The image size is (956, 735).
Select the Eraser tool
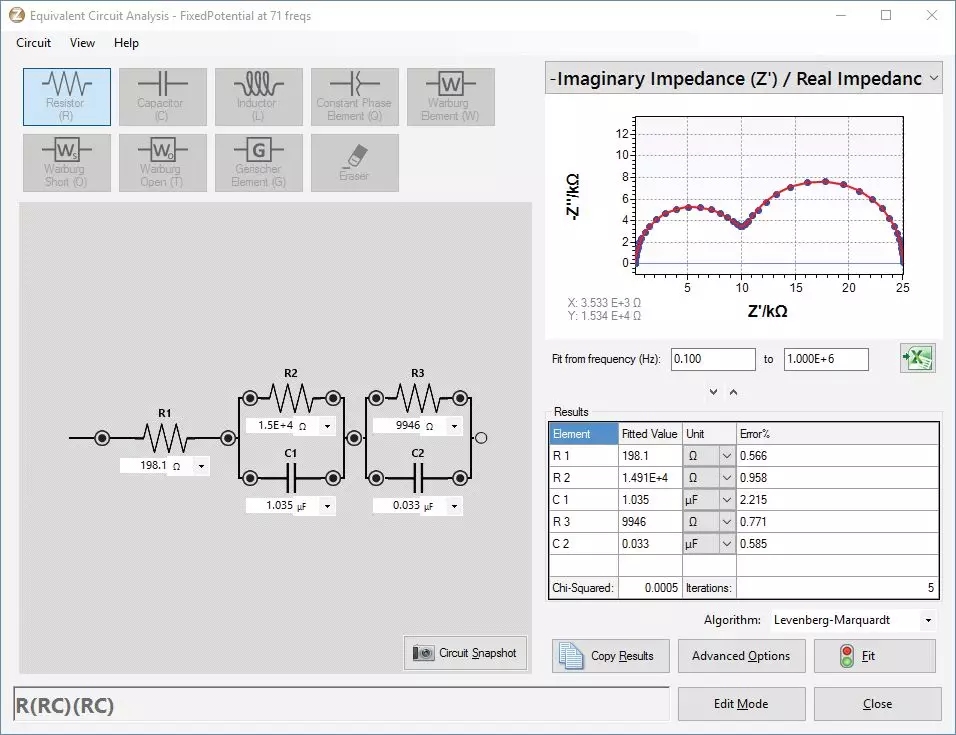click(354, 163)
